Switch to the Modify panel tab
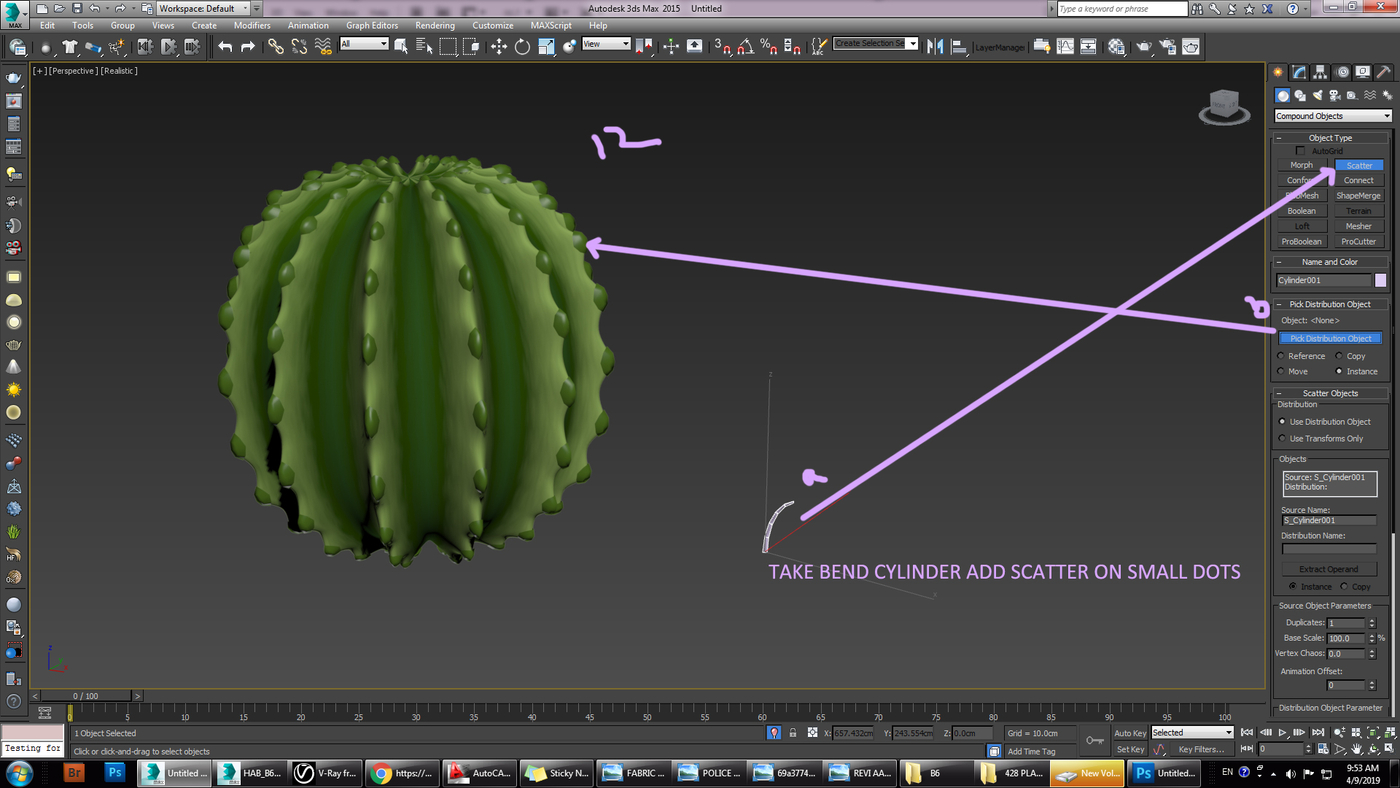This screenshot has width=1400, height=788. 1298,72
